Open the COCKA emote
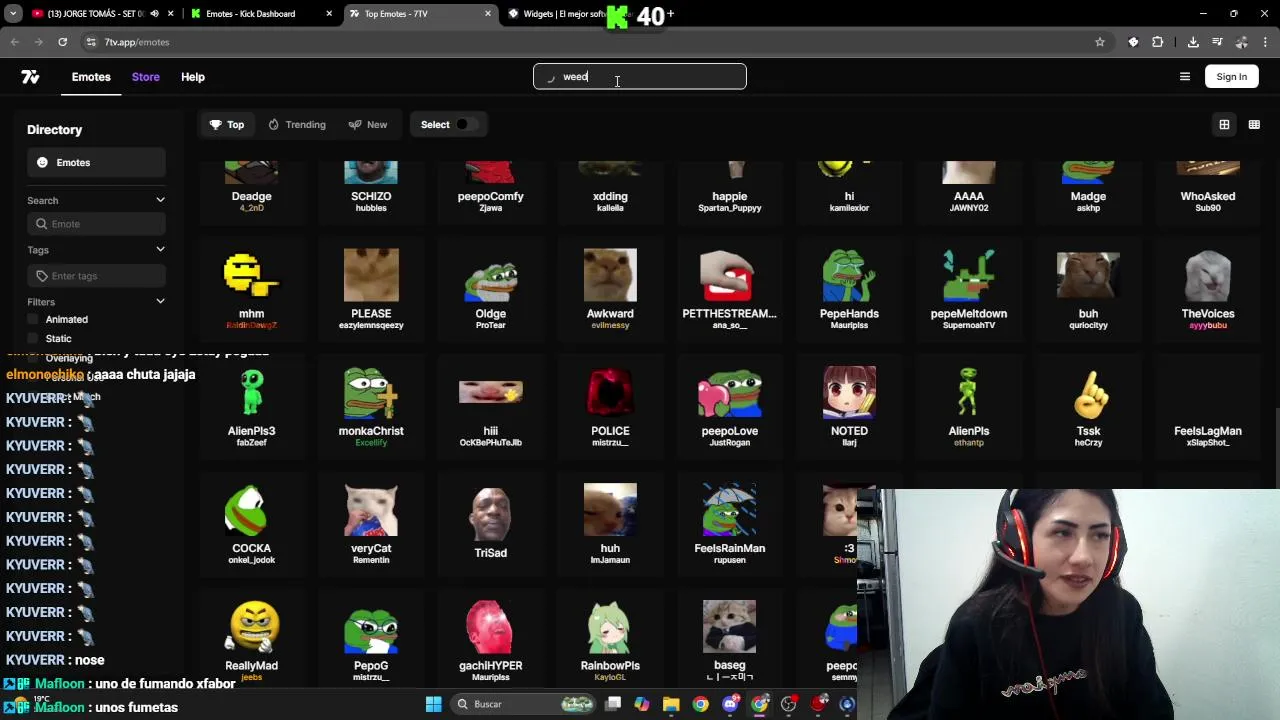This screenshot has width=1280, height=720. point(251,525)
